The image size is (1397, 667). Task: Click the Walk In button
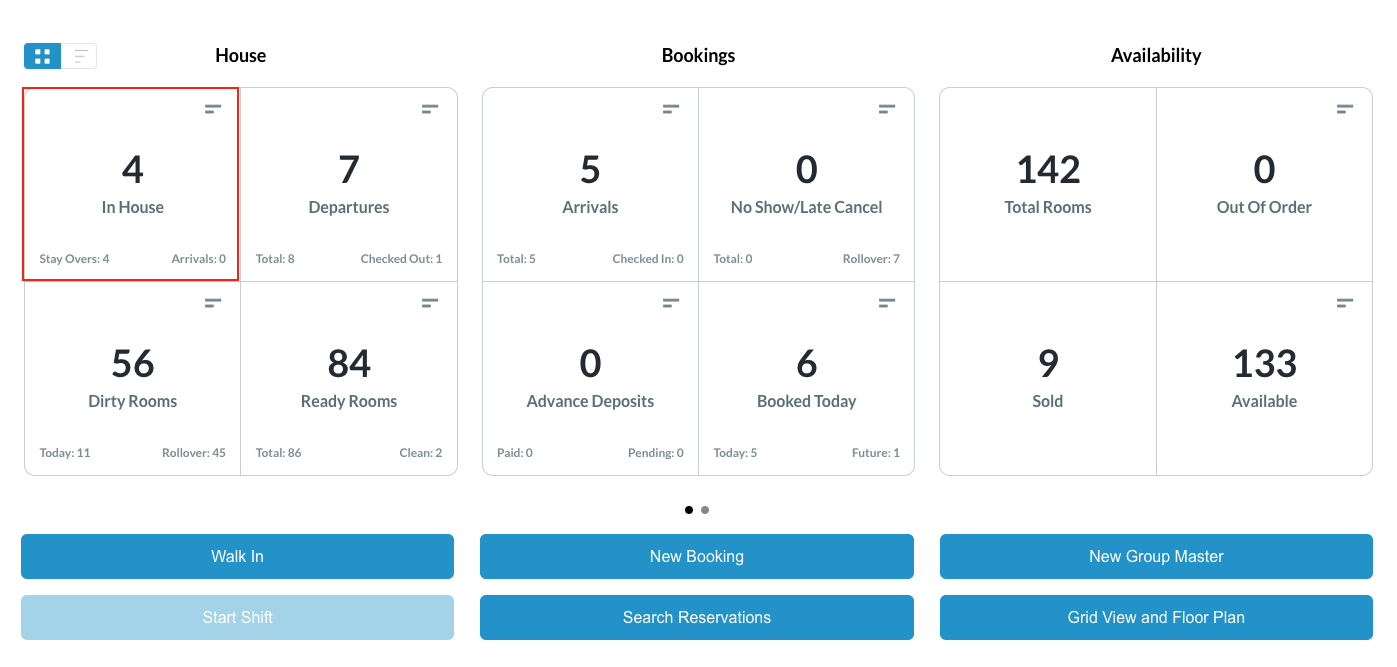[237, 556]
